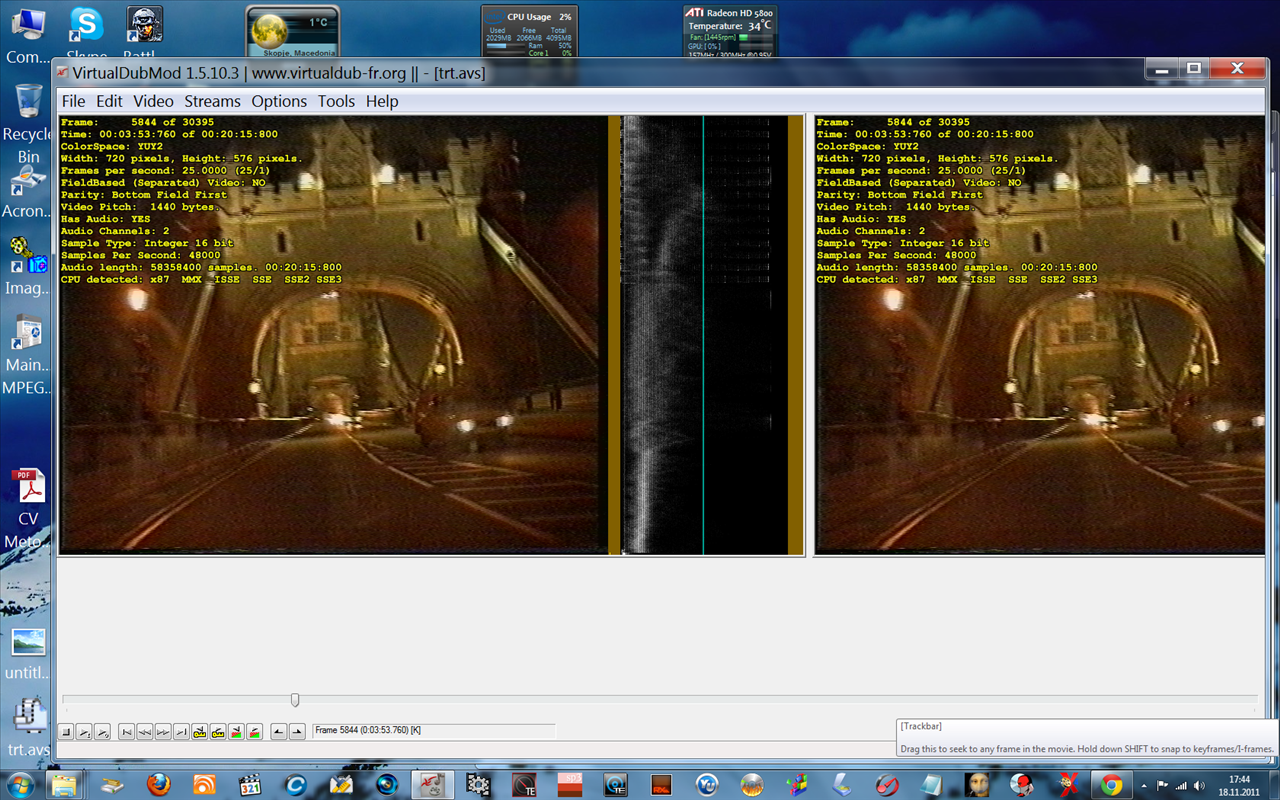Click the seek trackbar slider handle
Screen dimensions: 1280x800
[295, 700]
